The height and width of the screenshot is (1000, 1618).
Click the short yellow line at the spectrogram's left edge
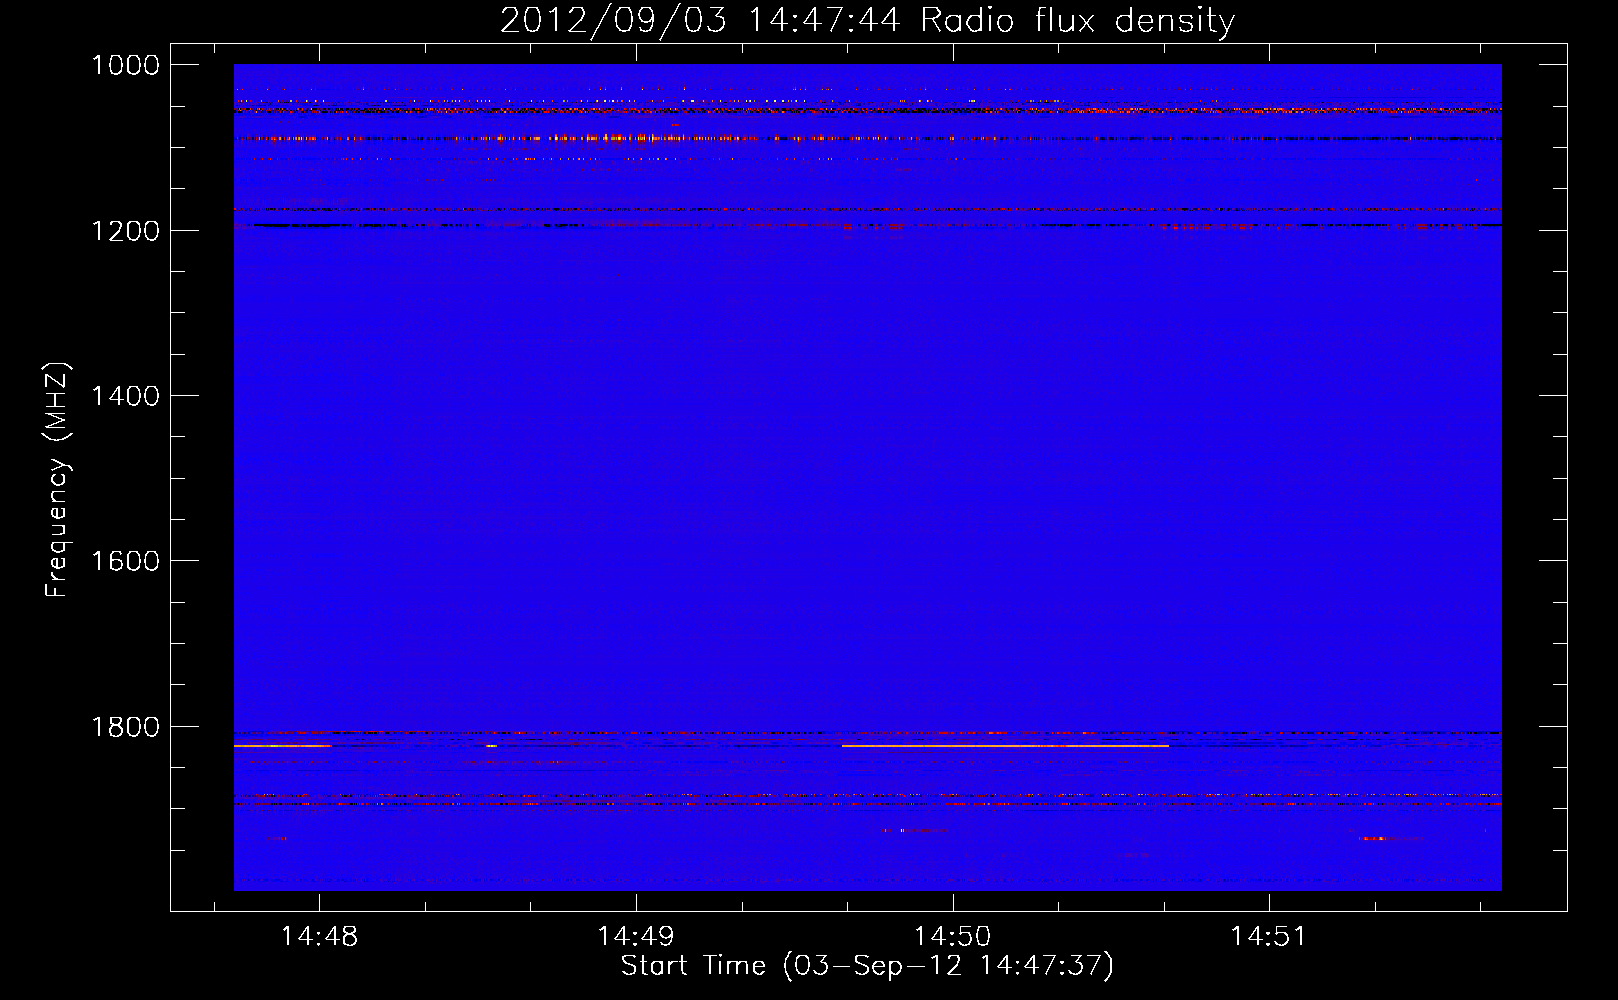(x=282, y=746)
